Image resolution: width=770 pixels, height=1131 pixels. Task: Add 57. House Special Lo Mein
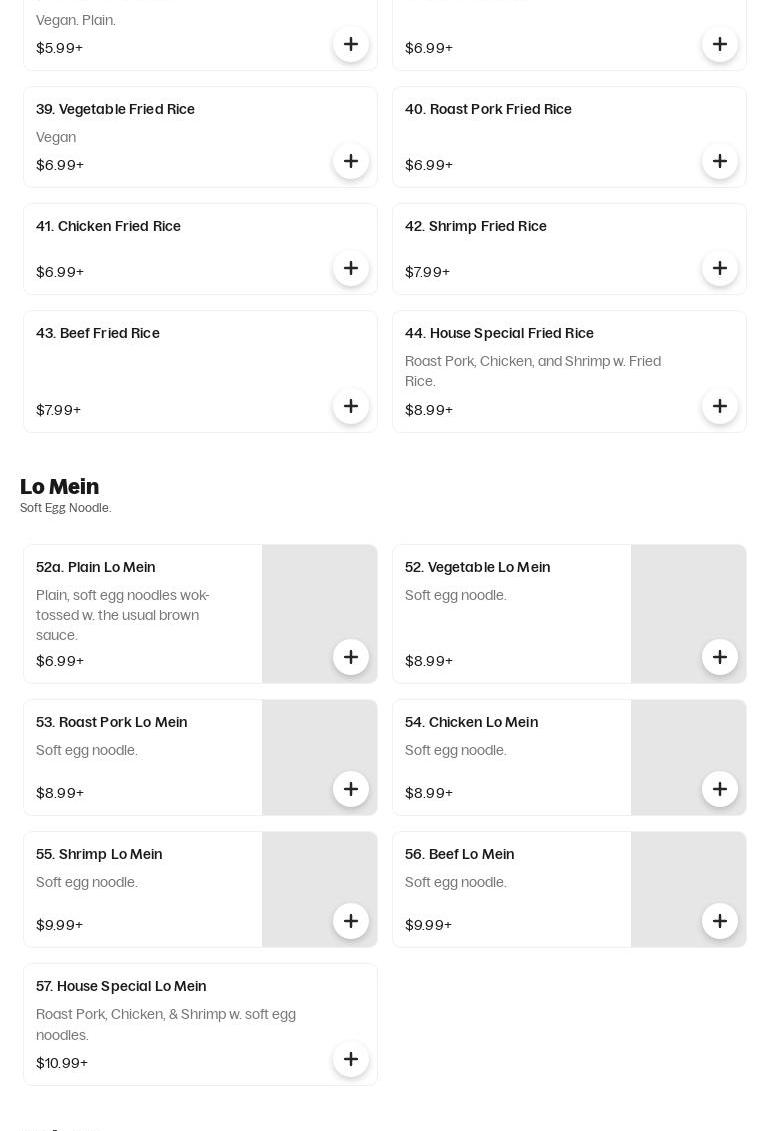tap(351, 1059)
